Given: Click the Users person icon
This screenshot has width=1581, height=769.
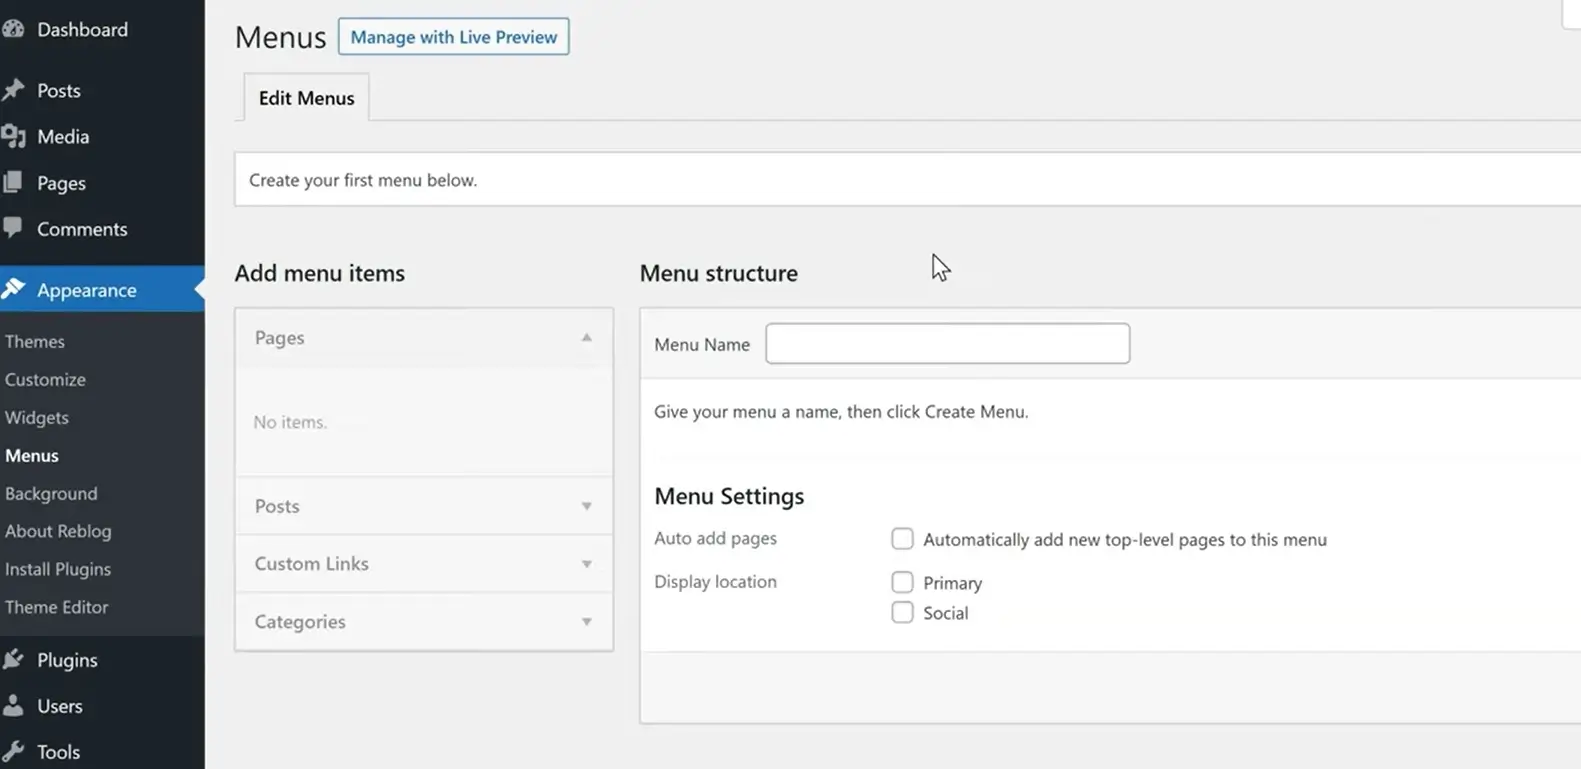Looking at the screenshot, I should point(13,705).
